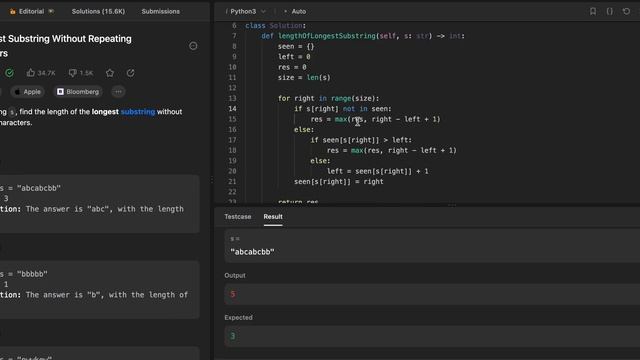Screen dimensions: 640x360
Task: Click the bookmark icon in the editor toolbar
Action: [593, 11]
